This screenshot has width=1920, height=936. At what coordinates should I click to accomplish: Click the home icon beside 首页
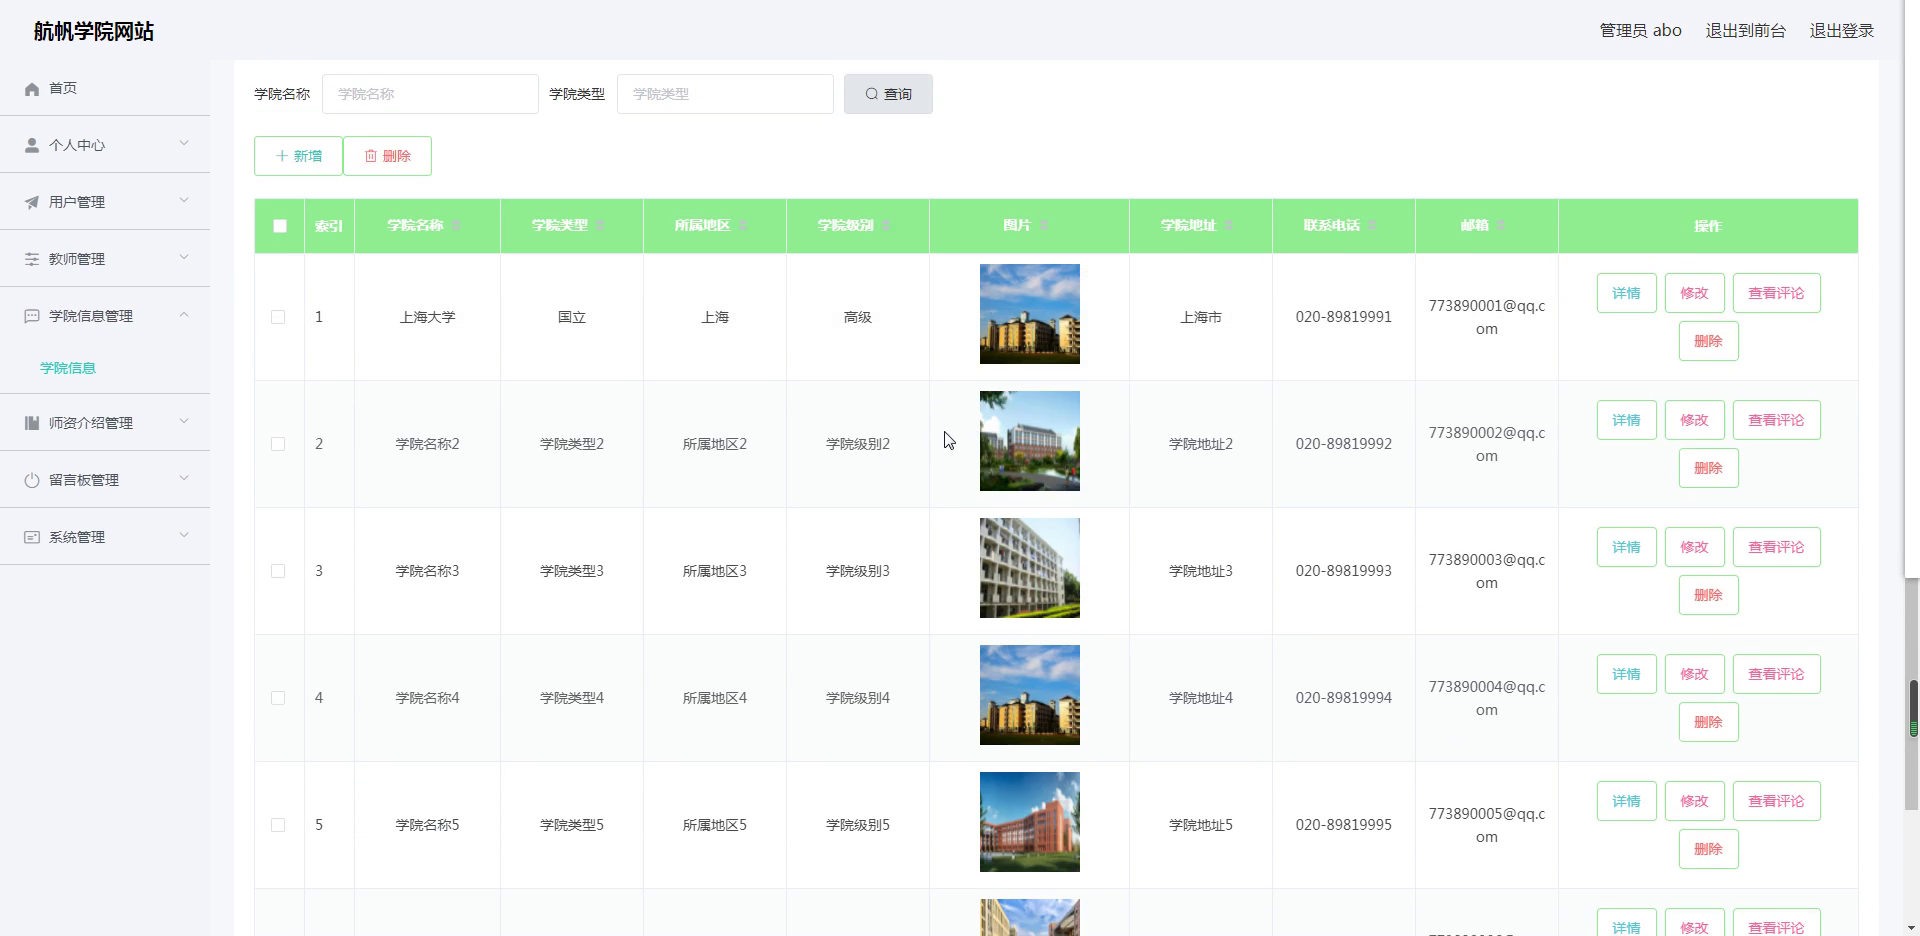click(x=32, y=89)
